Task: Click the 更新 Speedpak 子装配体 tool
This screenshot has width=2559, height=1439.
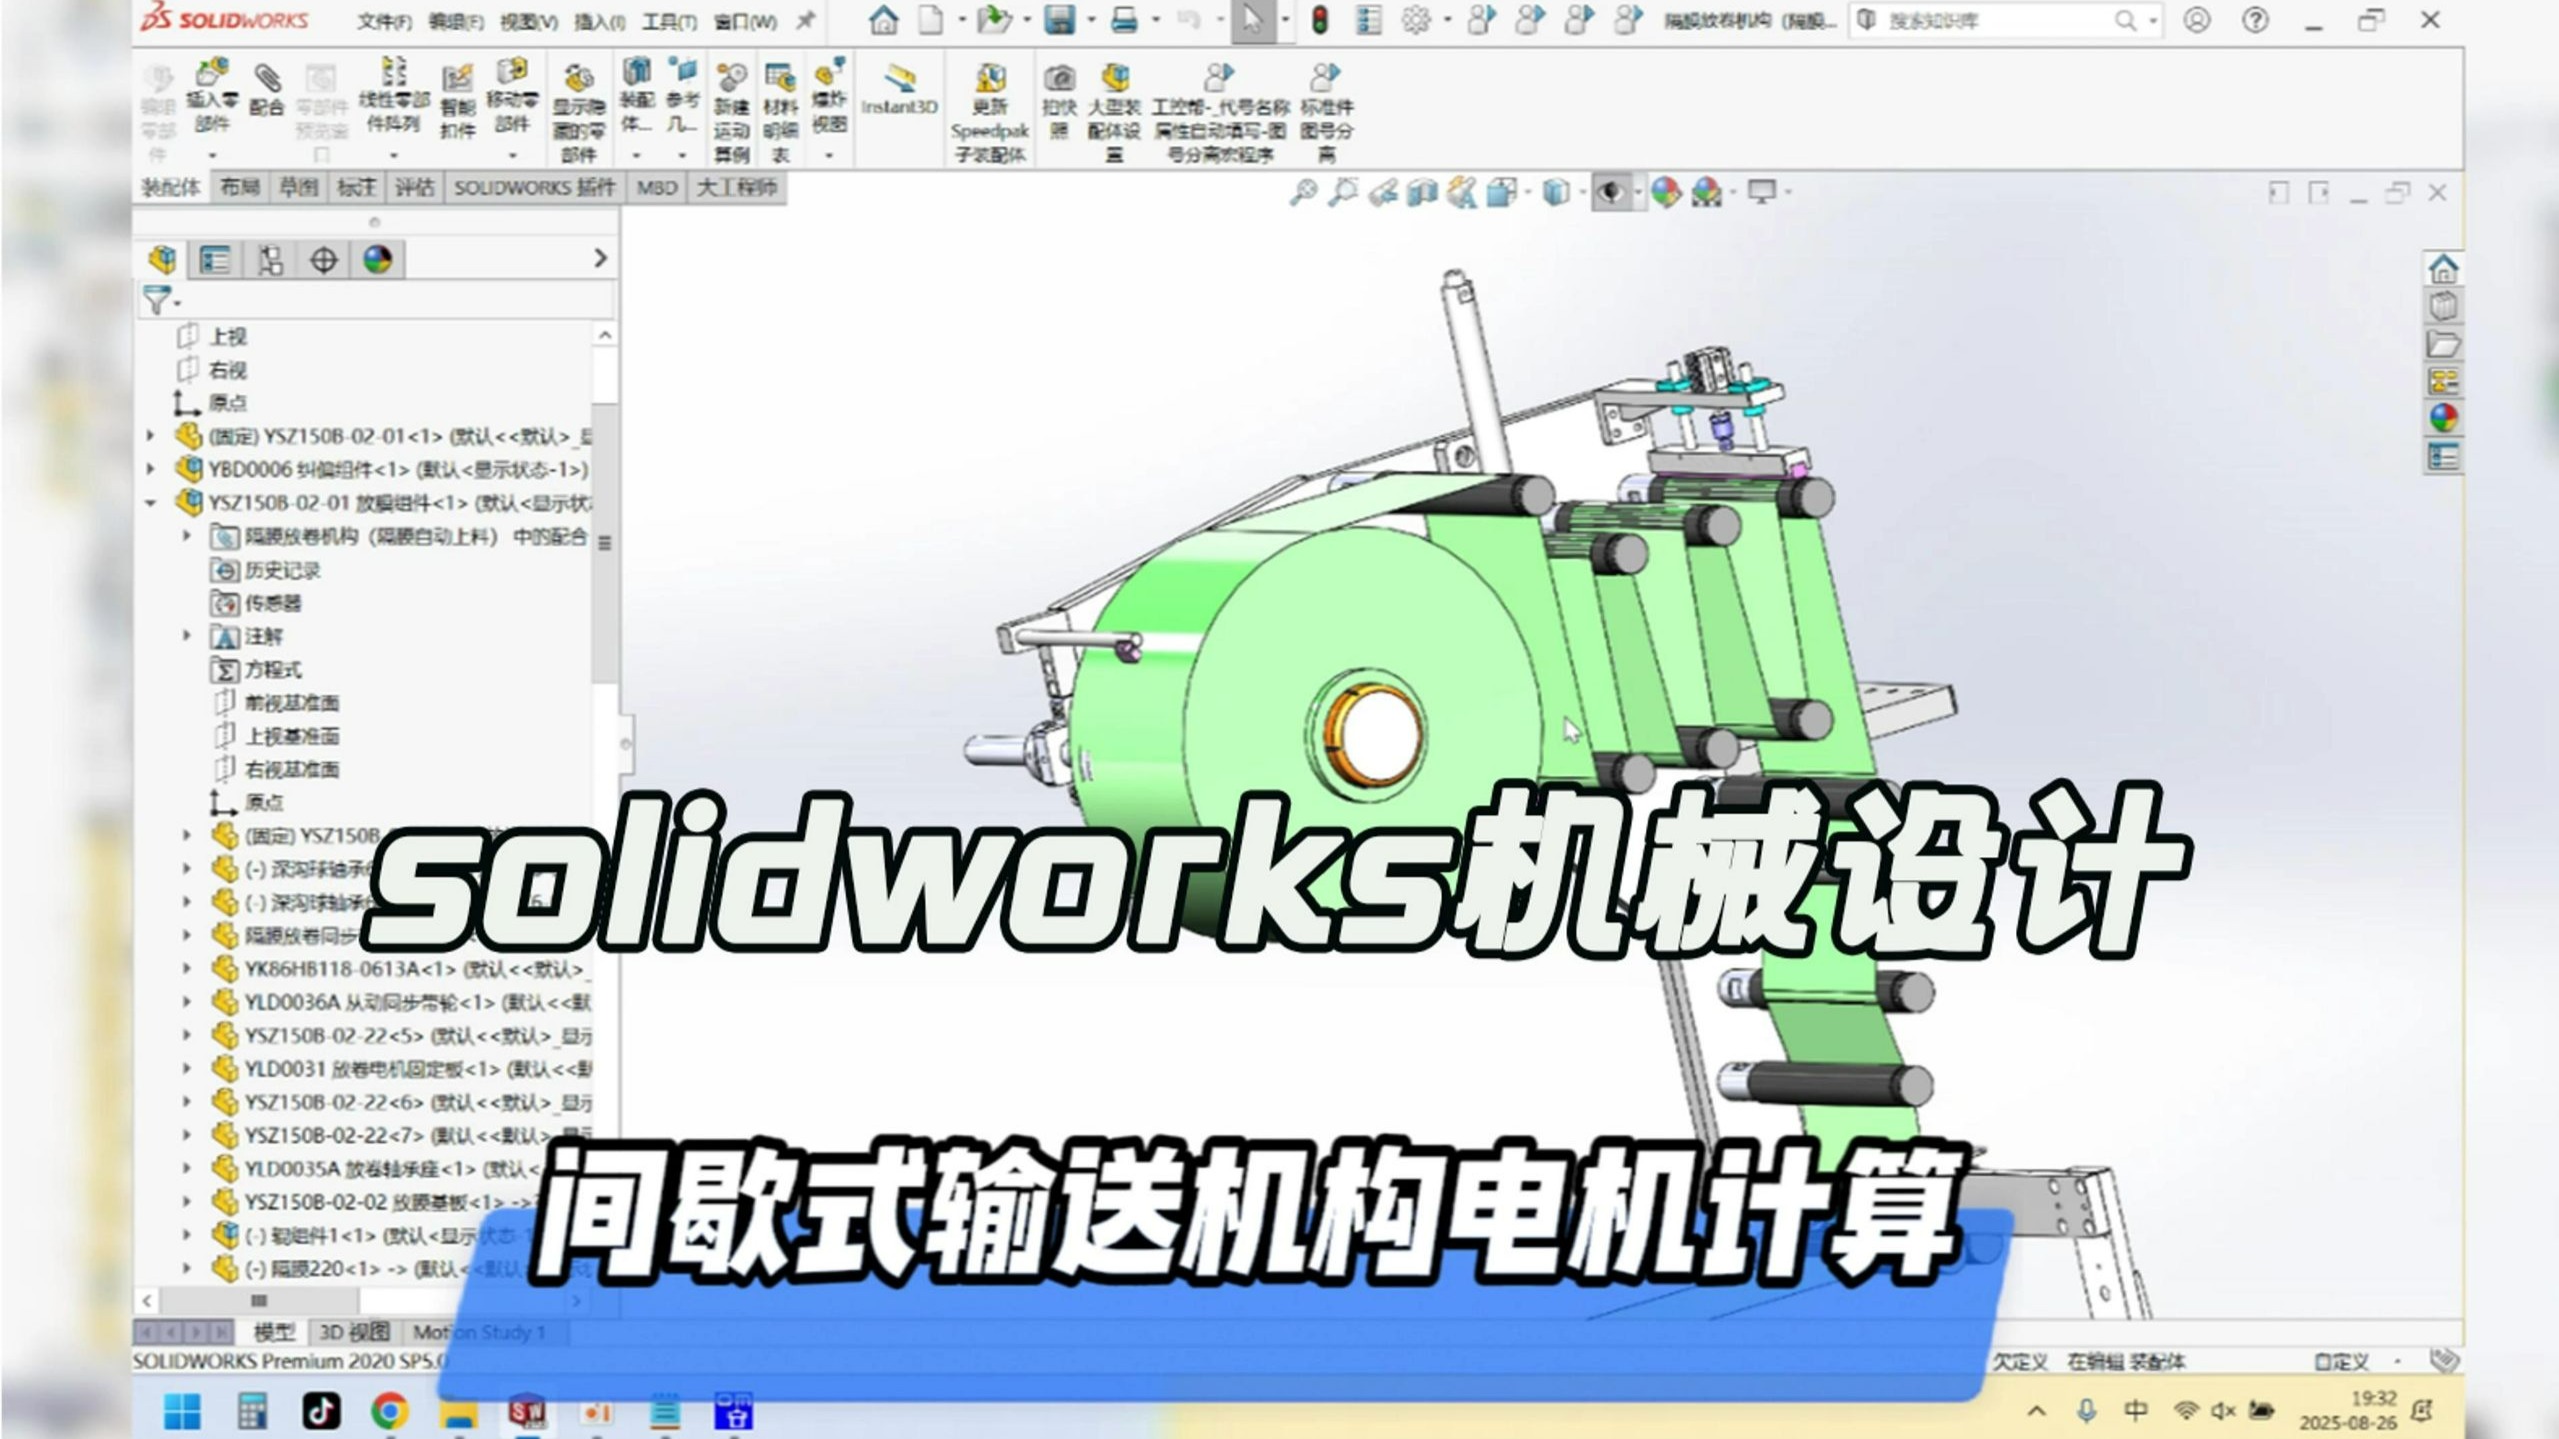Action: pyautogui.click(x=989, y=112)
